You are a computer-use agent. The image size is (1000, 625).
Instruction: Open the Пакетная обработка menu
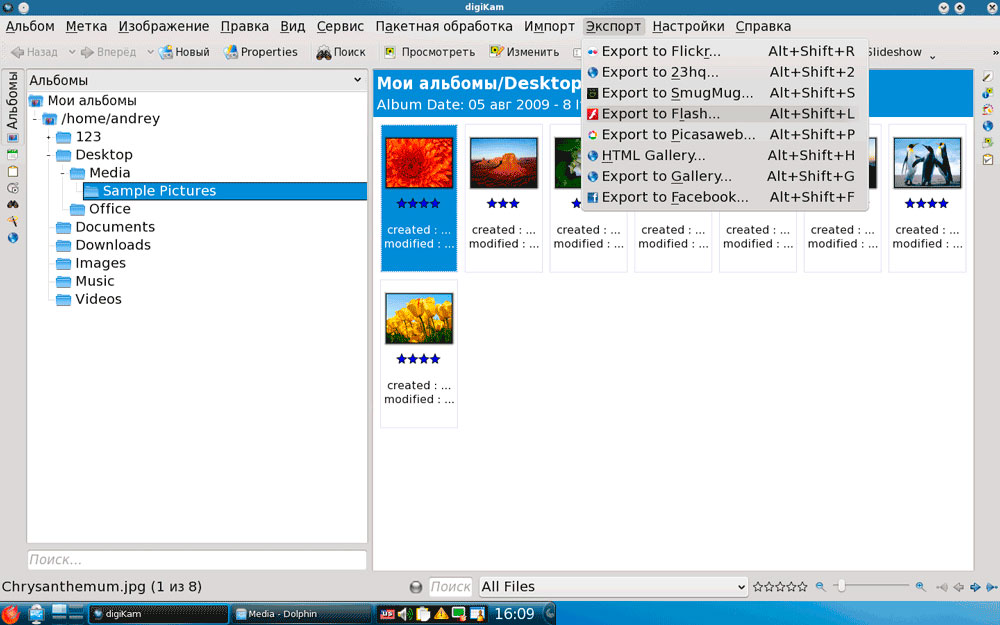tap(444, 26)
